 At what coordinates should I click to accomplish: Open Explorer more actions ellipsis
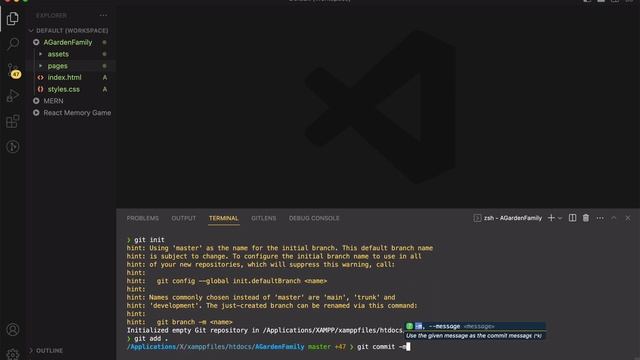[103, 16]
